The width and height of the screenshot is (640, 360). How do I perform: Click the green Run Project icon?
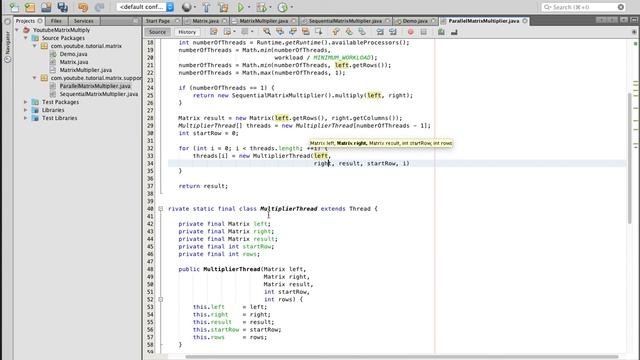(241, 7)
